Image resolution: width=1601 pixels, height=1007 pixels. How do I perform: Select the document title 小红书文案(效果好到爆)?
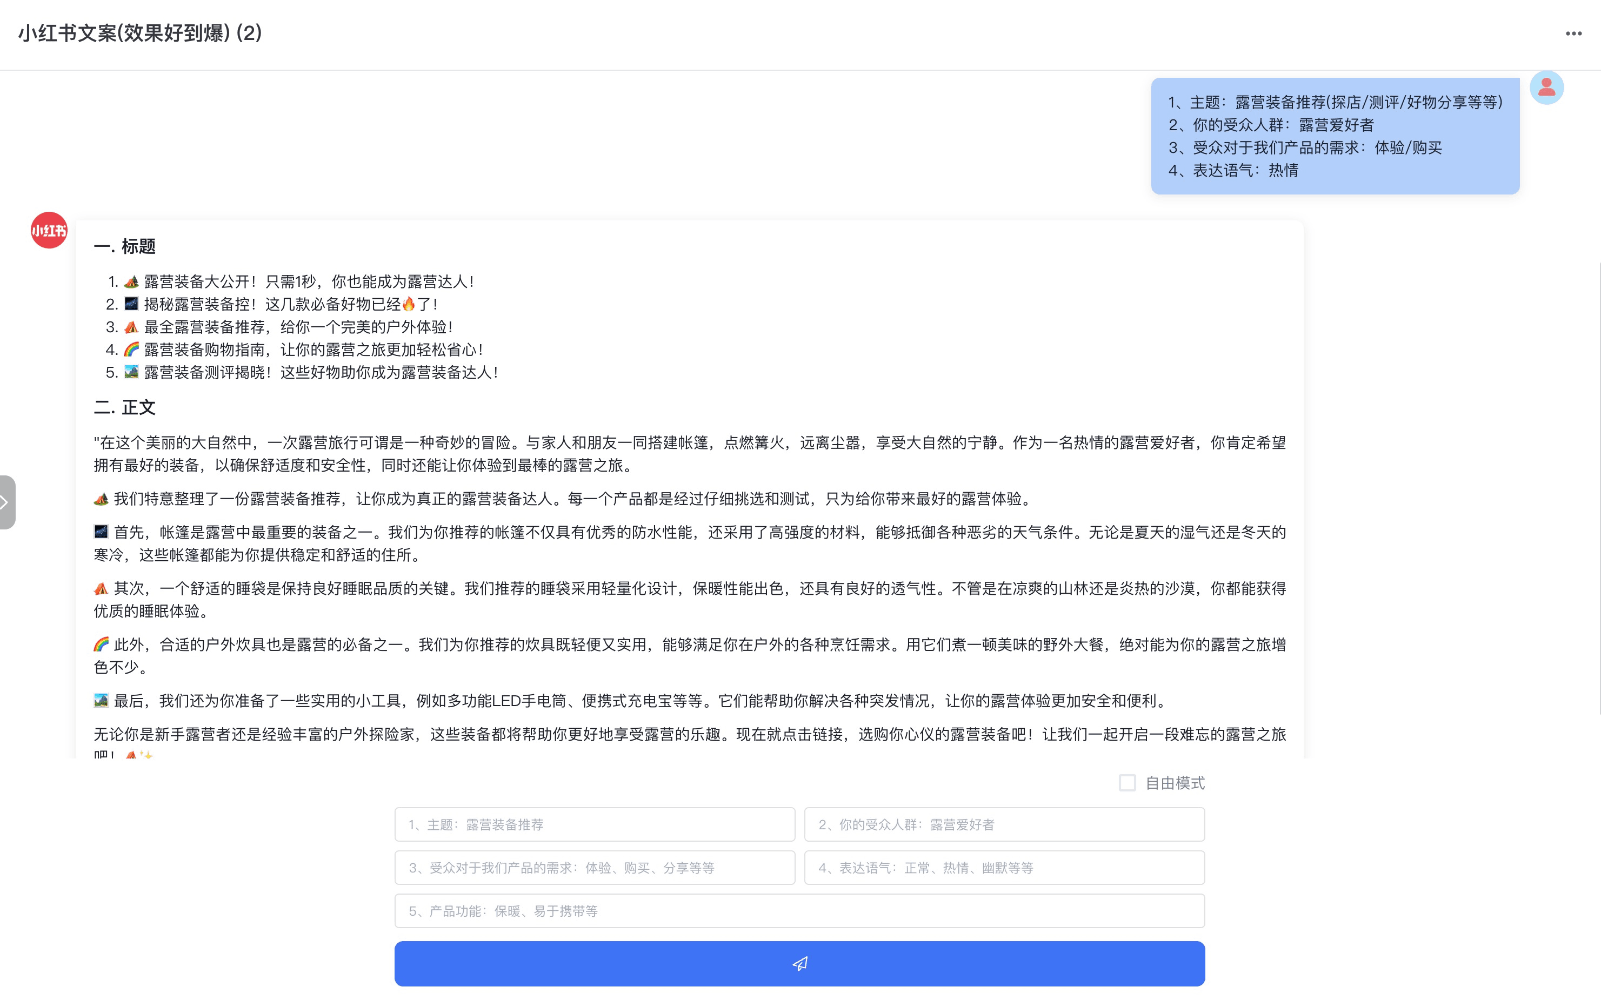[140, 33]
